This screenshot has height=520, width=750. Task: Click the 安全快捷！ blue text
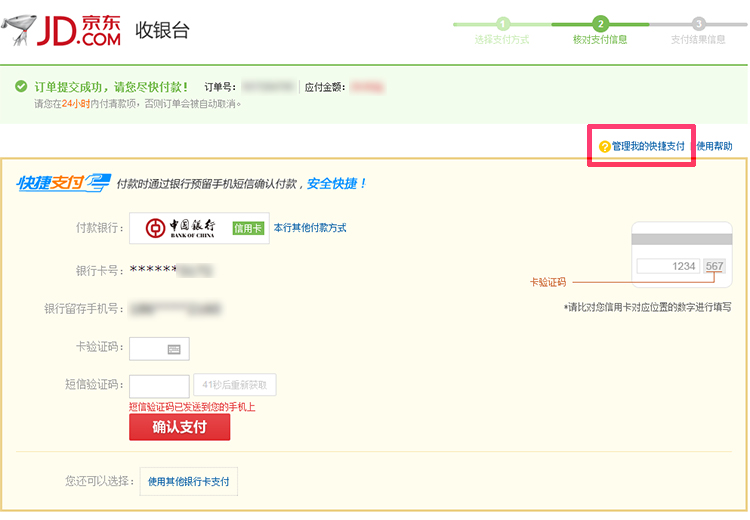coord(336,183)
